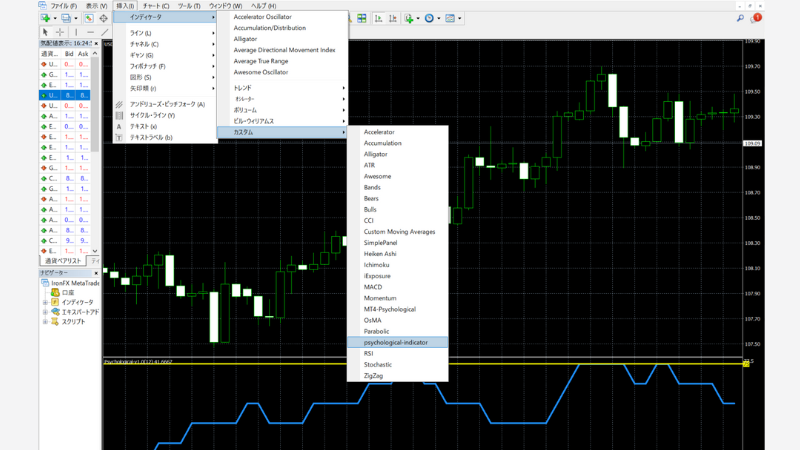Click the crosshair target toolbar icon
800x450 pixels.
click(x=104, y=18)
